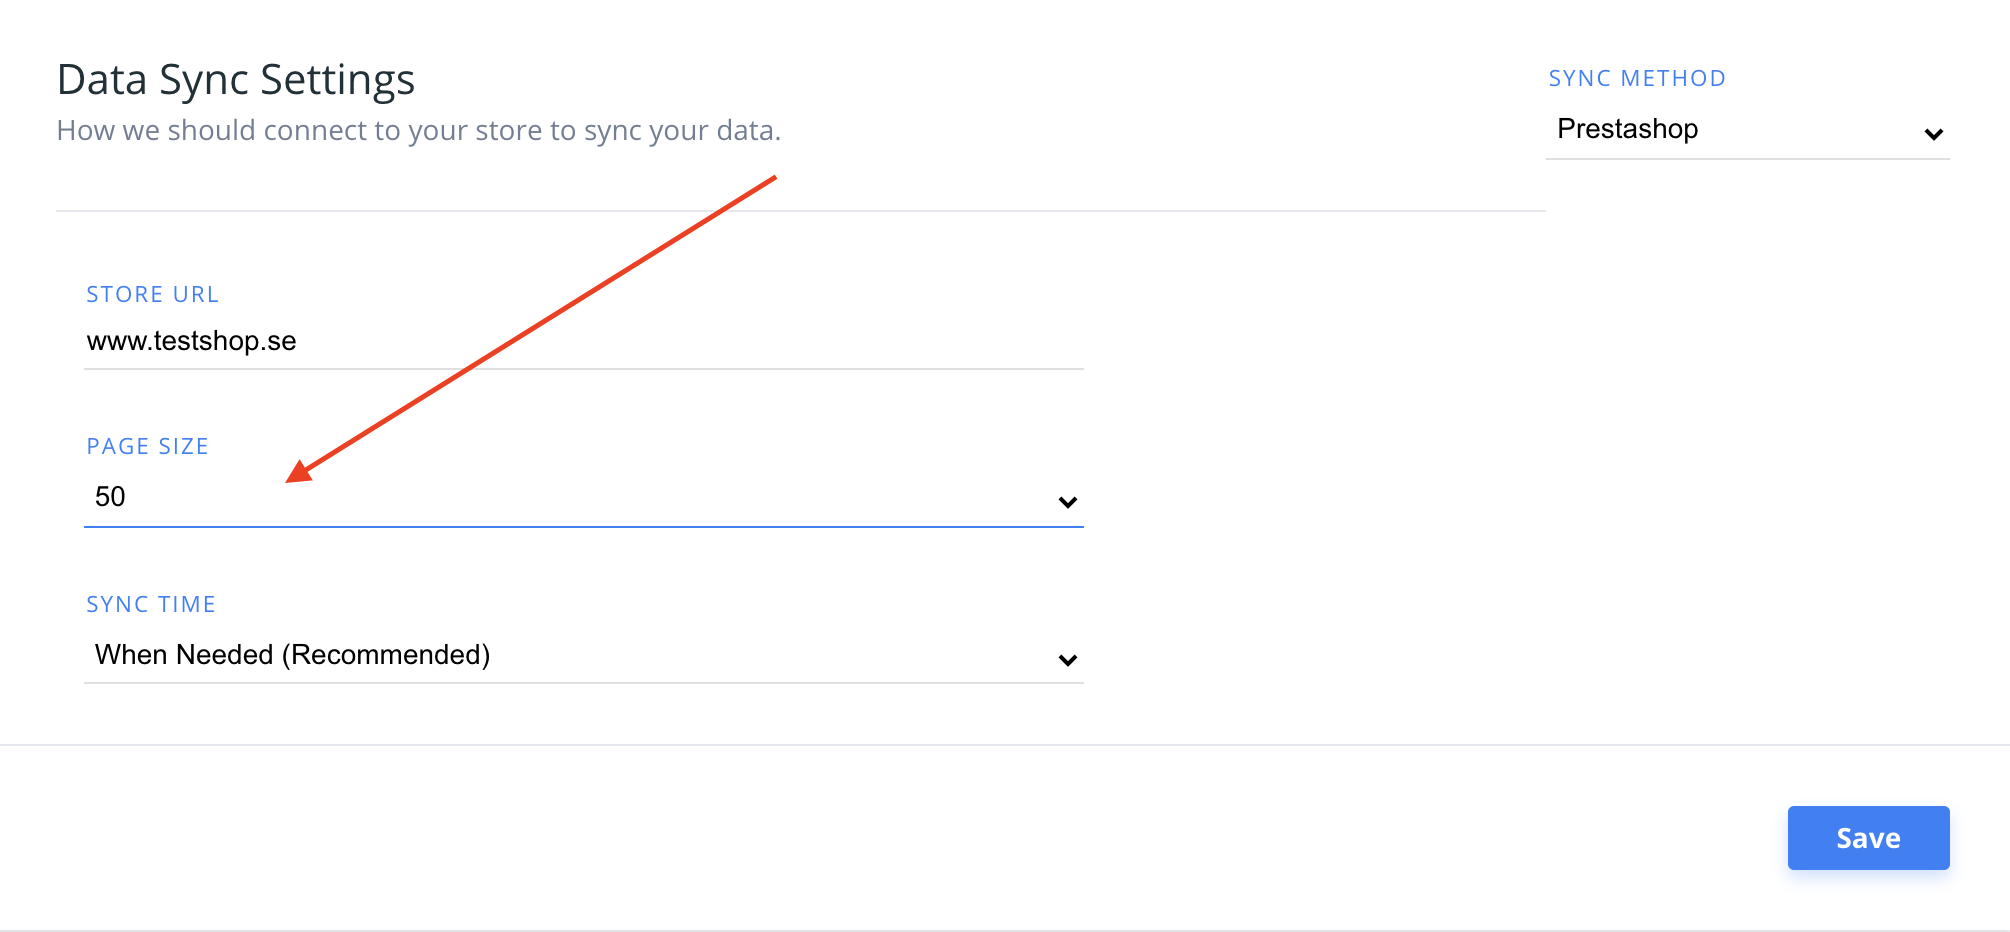Image resolution: width=2010 pixels, height=932 pixels.
Task: Focus the Store URL field with www.testshop.se
Action: [x=580, y=341]
